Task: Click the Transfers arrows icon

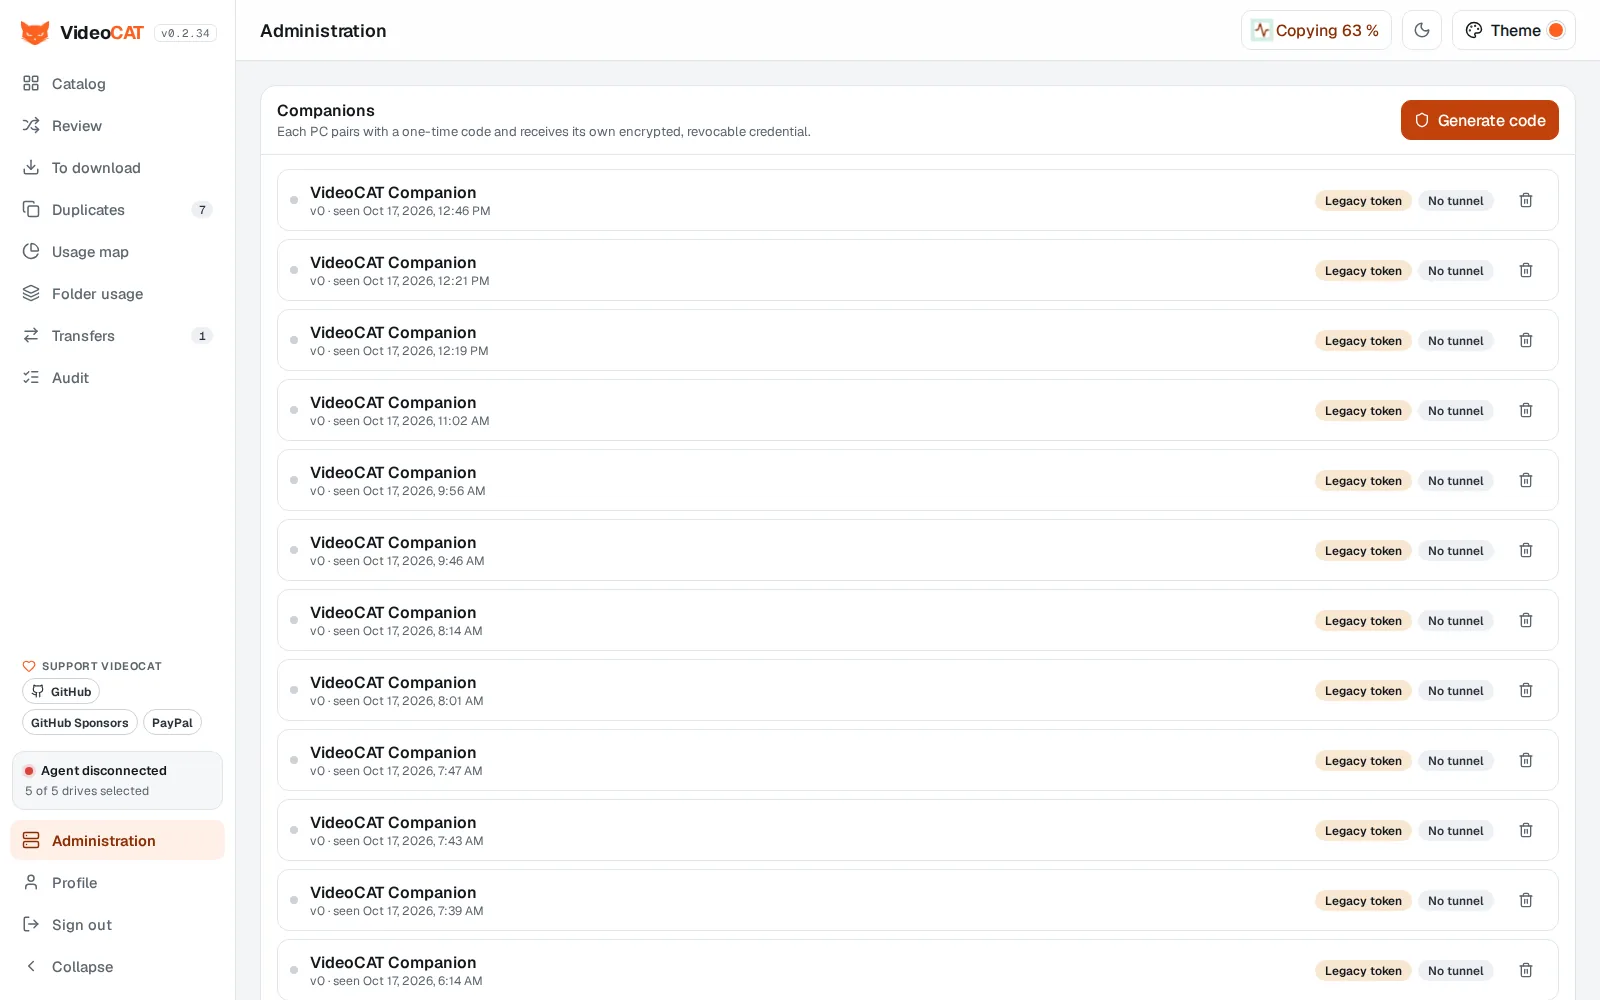Action: (31, 336)
